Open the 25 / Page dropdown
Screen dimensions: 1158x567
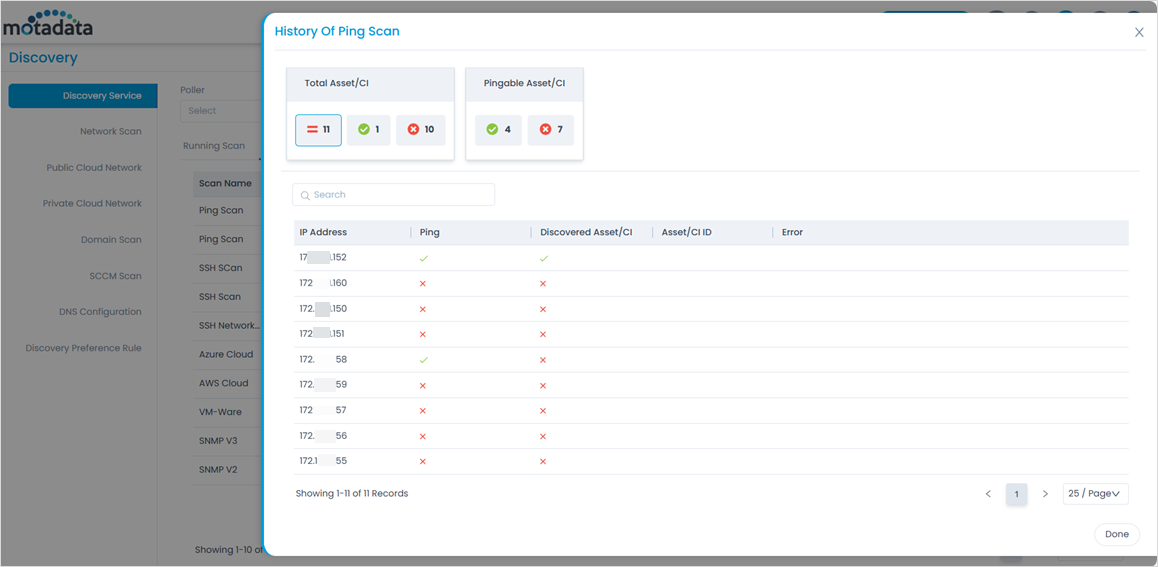tap(1095, 494)
